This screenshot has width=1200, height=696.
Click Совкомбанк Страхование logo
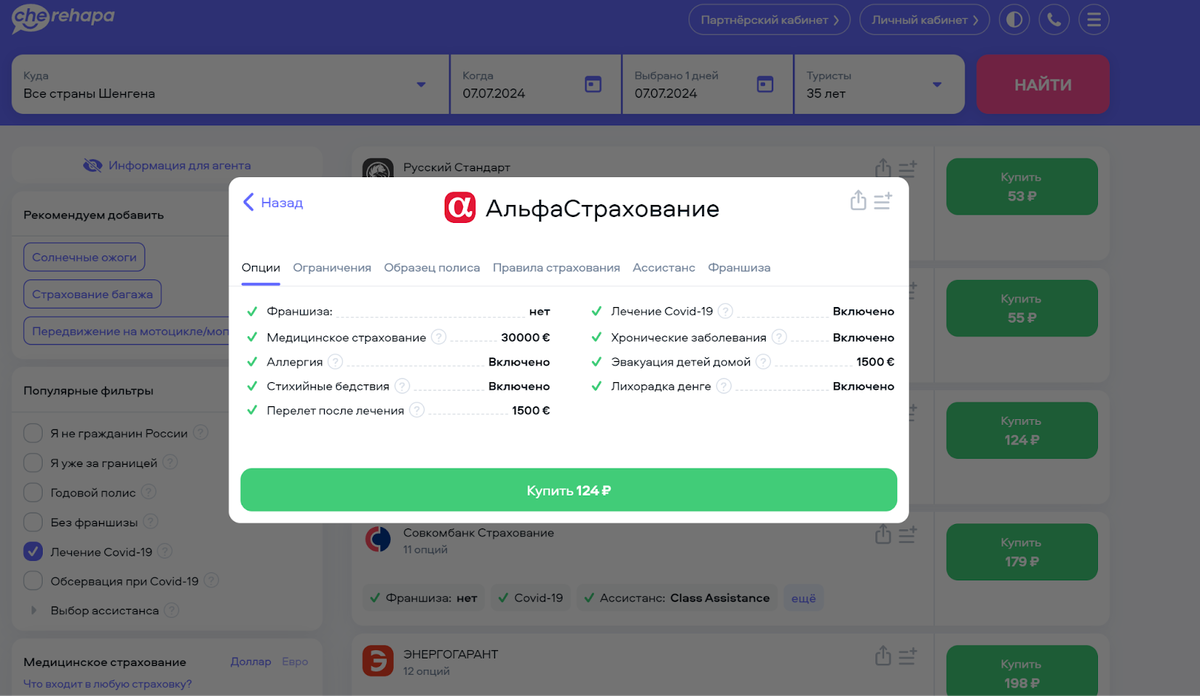point(378,540)
